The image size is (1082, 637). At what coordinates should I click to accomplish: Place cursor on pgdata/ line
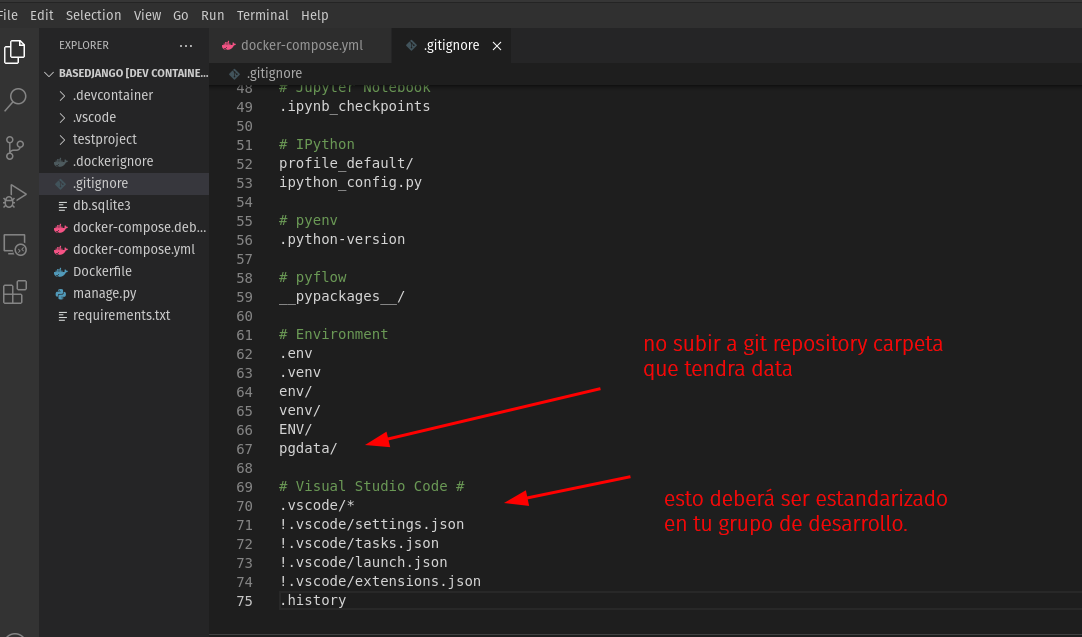pyautogui.click(x=308, y=449)
